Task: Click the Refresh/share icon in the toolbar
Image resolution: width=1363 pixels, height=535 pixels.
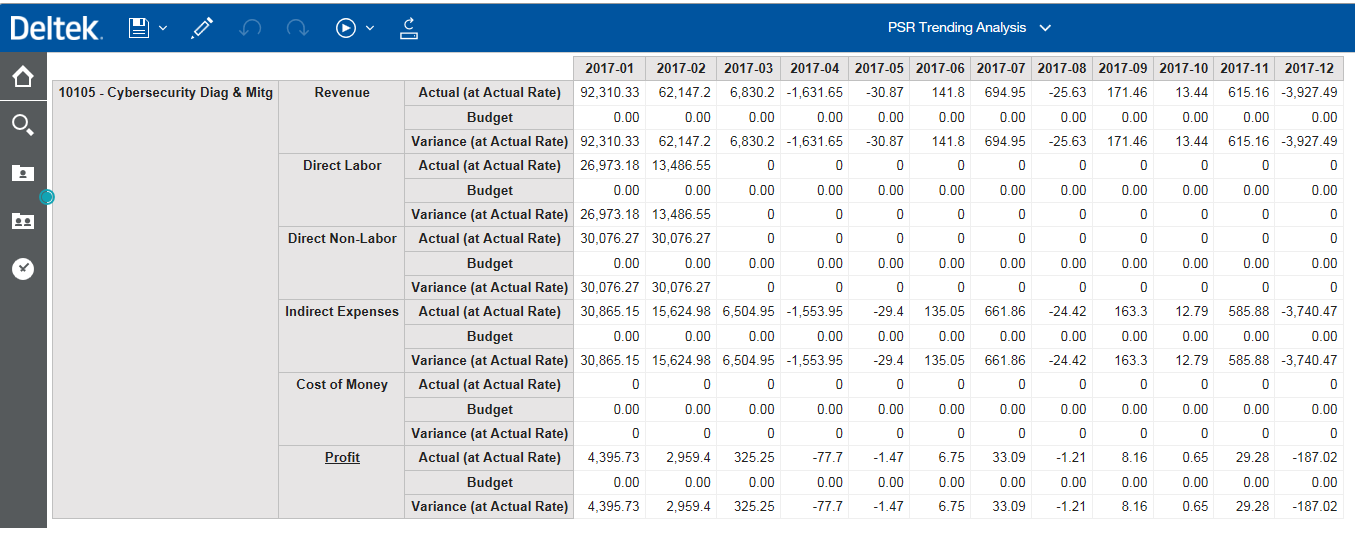Action: pyautogui.click(x=408, y=28)
